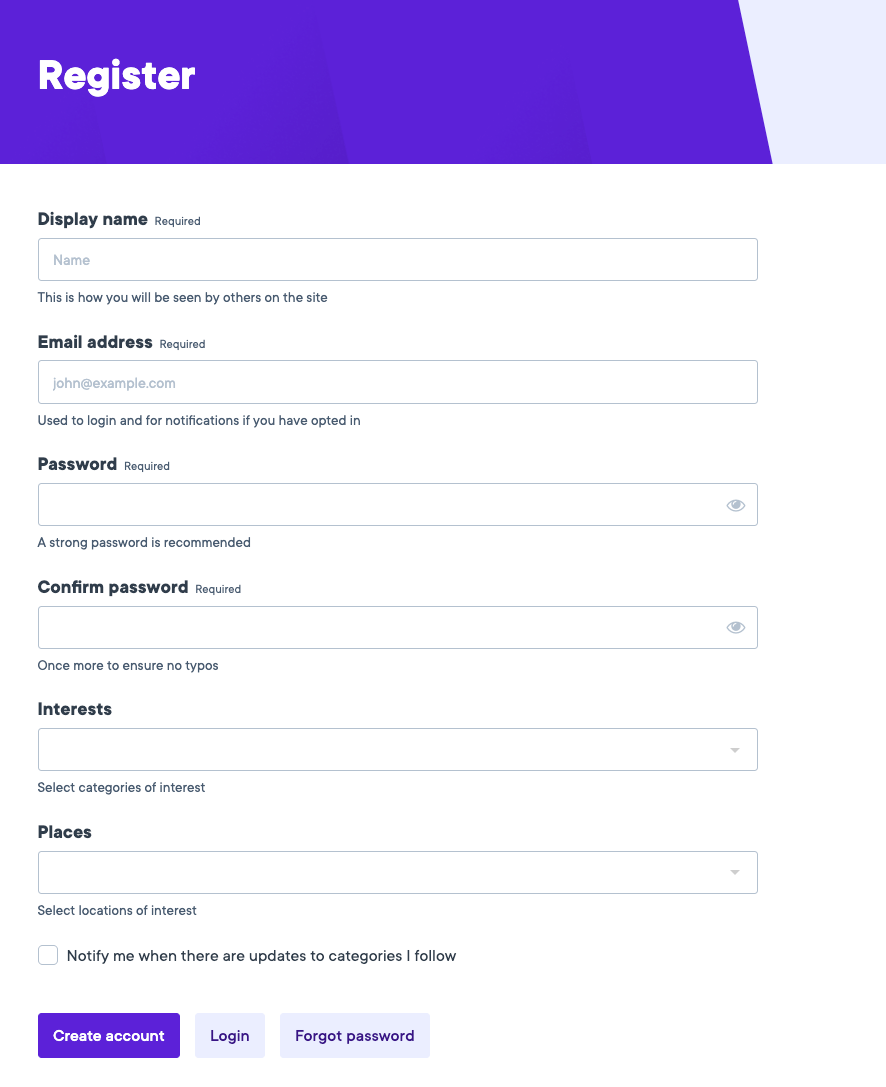Click the Display name Required label
Image resolution: width=886 pixels, height=1087 pixels.
[177, 221]
